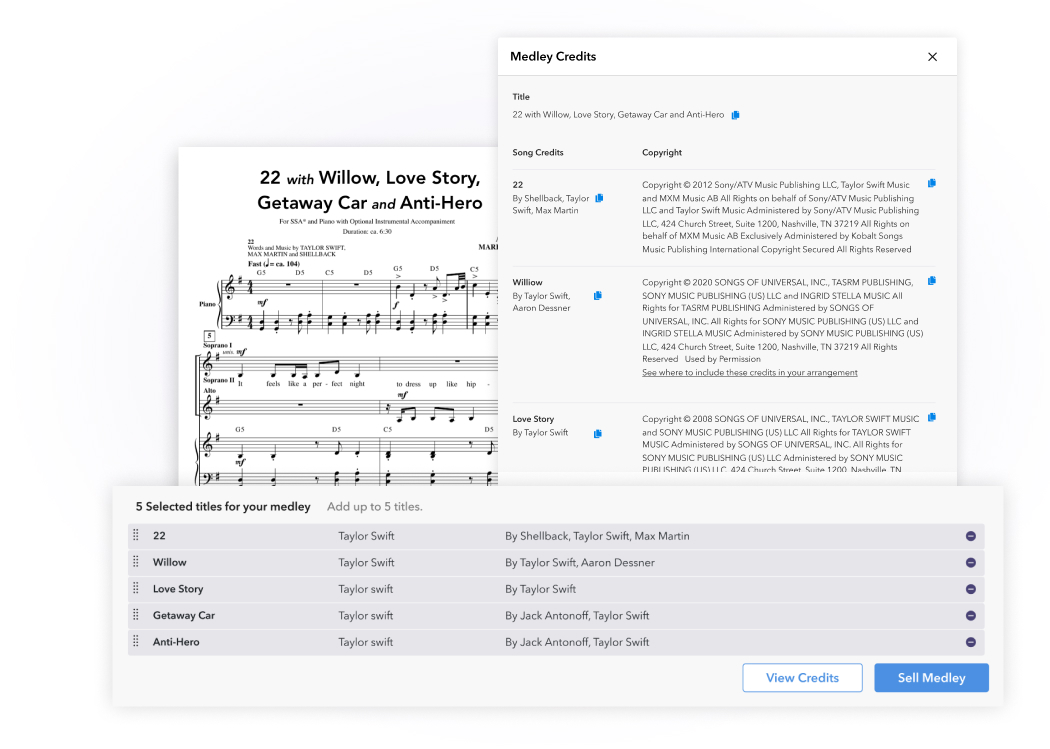Click the drag handle for Getaway Car
Image resolution: width=1050 pixels, height=749 pixels.
click(x=136, y=616)
